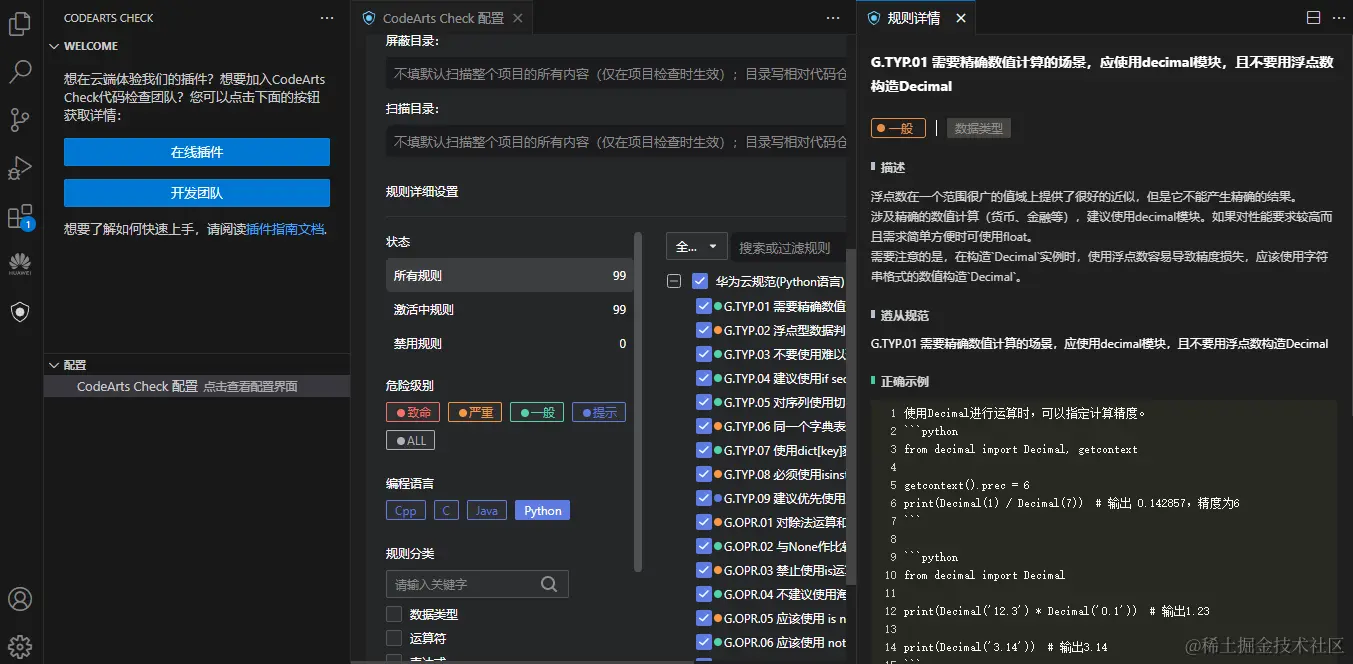Click the left filter panel scrollbar
Image resolution: width=1353 pixels, height=664 pixels.
tap(638, 400)
